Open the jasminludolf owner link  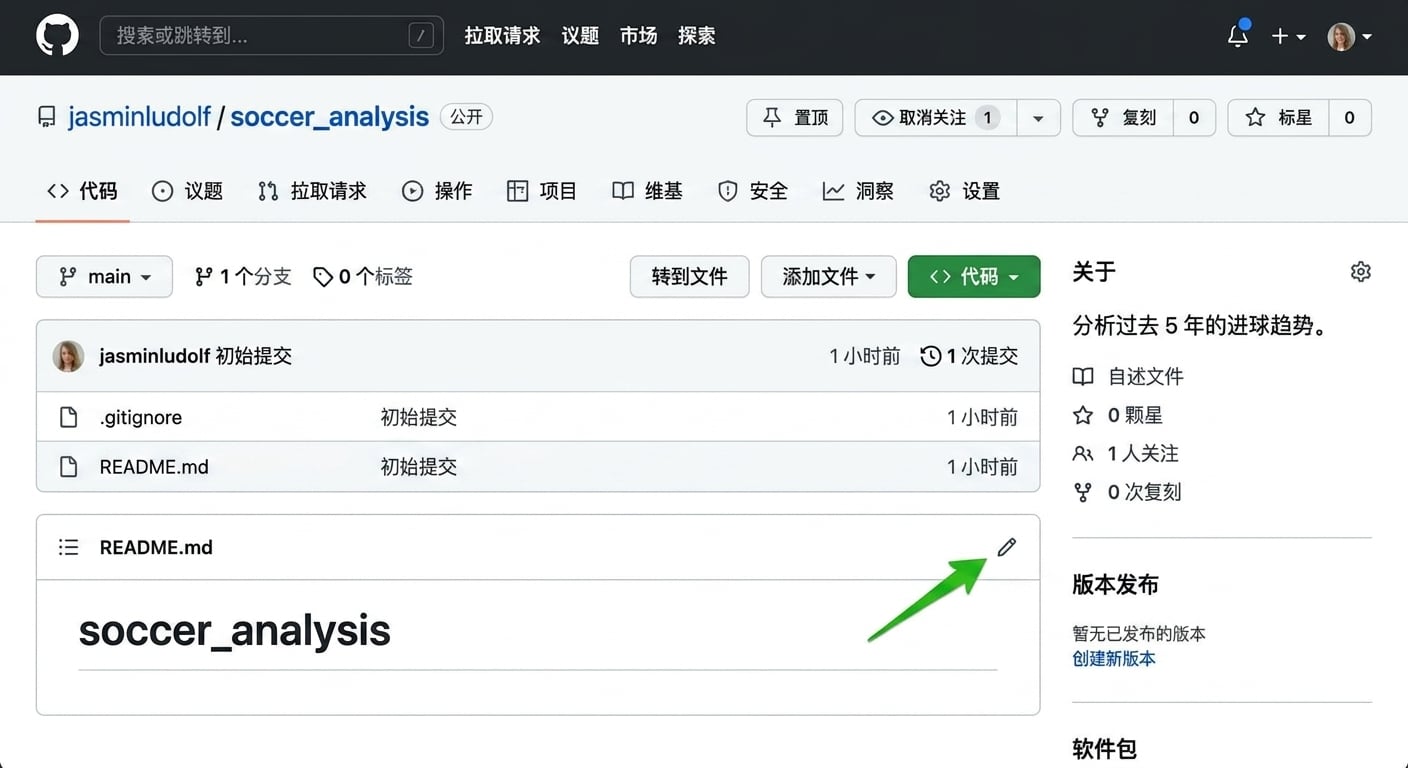pos(139,117)
